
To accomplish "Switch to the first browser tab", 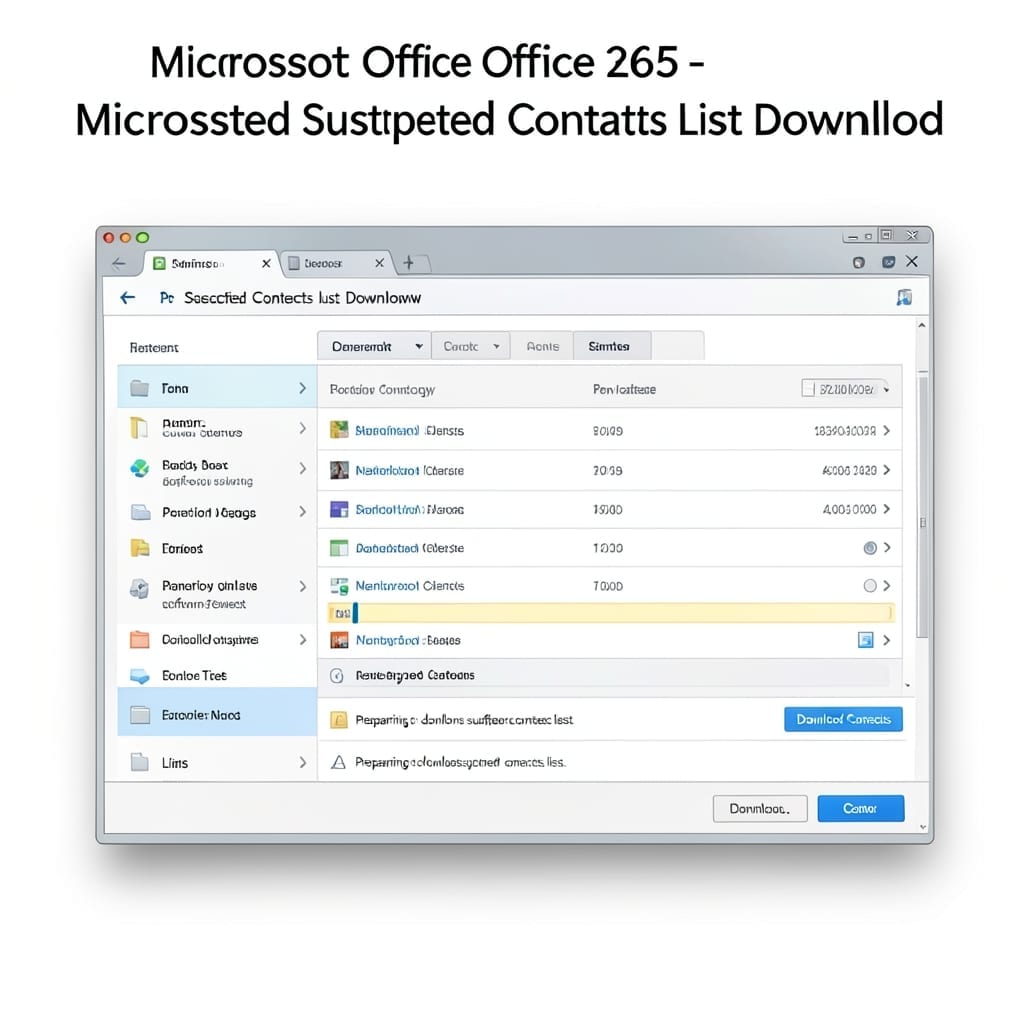I will point(210,263).
